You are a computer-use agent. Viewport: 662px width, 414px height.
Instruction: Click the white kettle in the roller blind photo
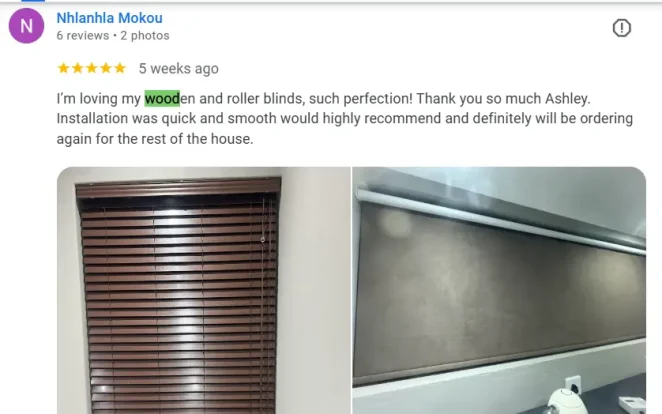[x=567, y=402]
